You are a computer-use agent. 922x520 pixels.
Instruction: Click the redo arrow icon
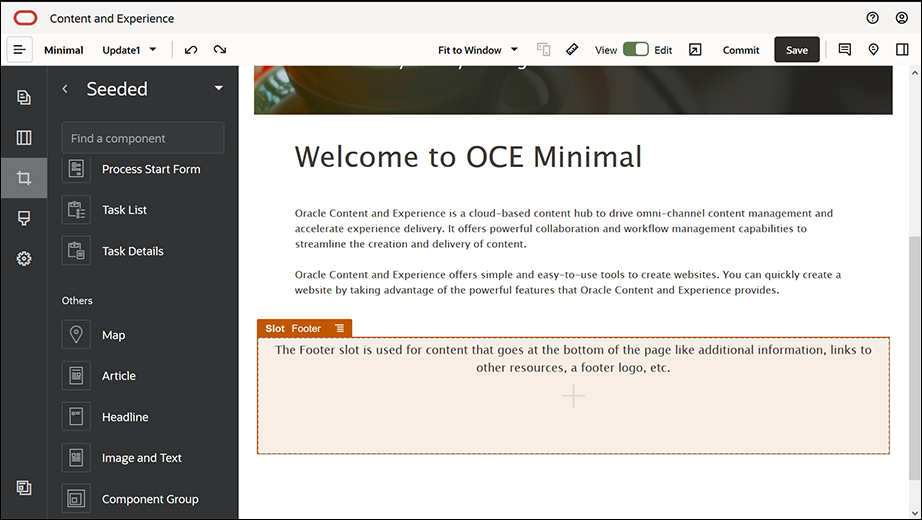pyautogui.click(x=219, y=50)
